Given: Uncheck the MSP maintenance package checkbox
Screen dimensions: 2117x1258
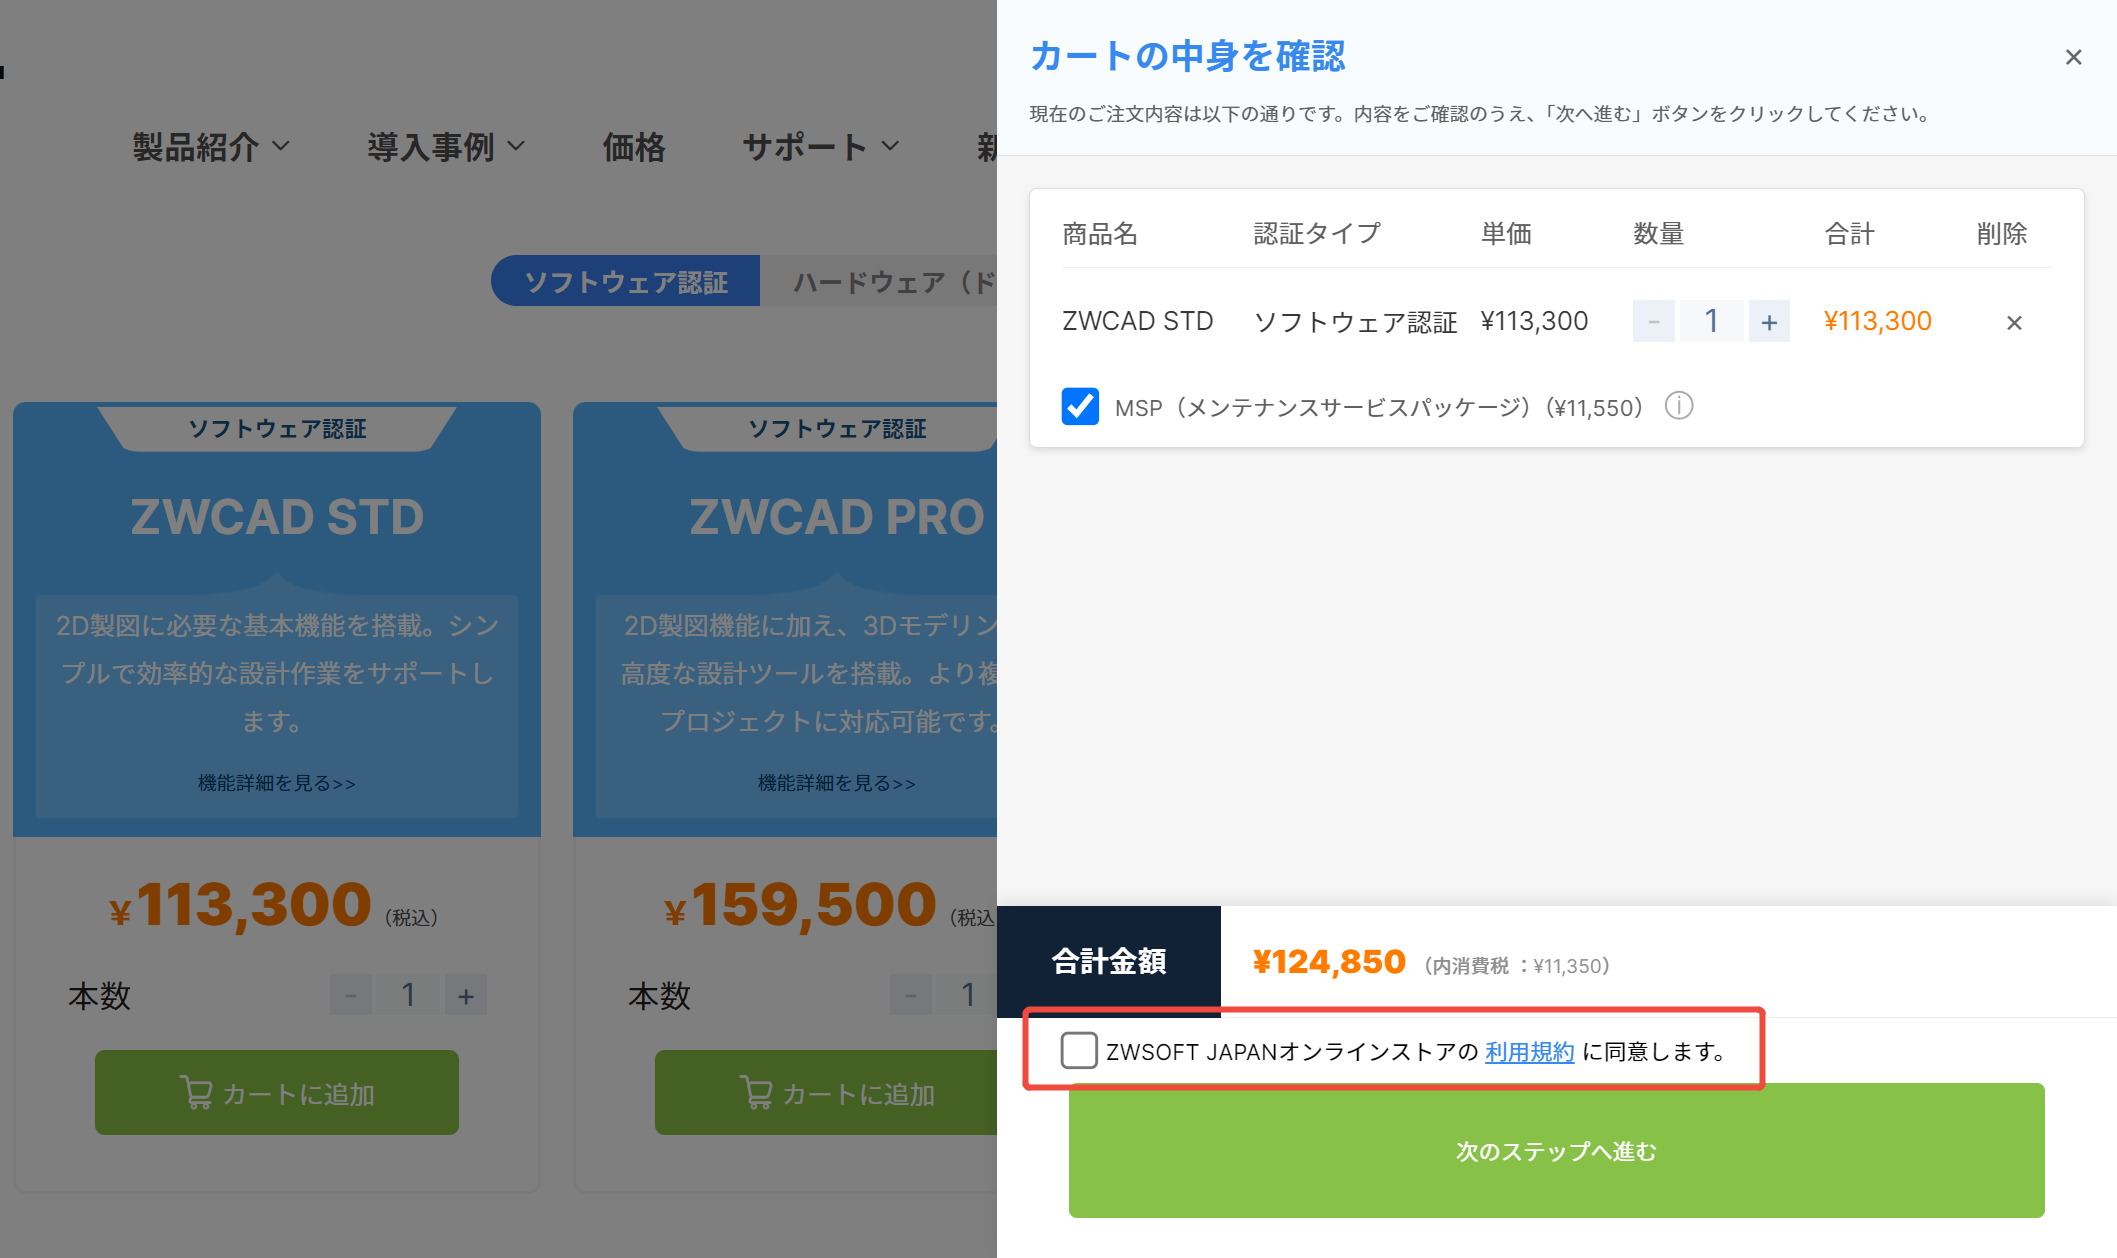Looking at the screenshot, I should coord(1080,406).
